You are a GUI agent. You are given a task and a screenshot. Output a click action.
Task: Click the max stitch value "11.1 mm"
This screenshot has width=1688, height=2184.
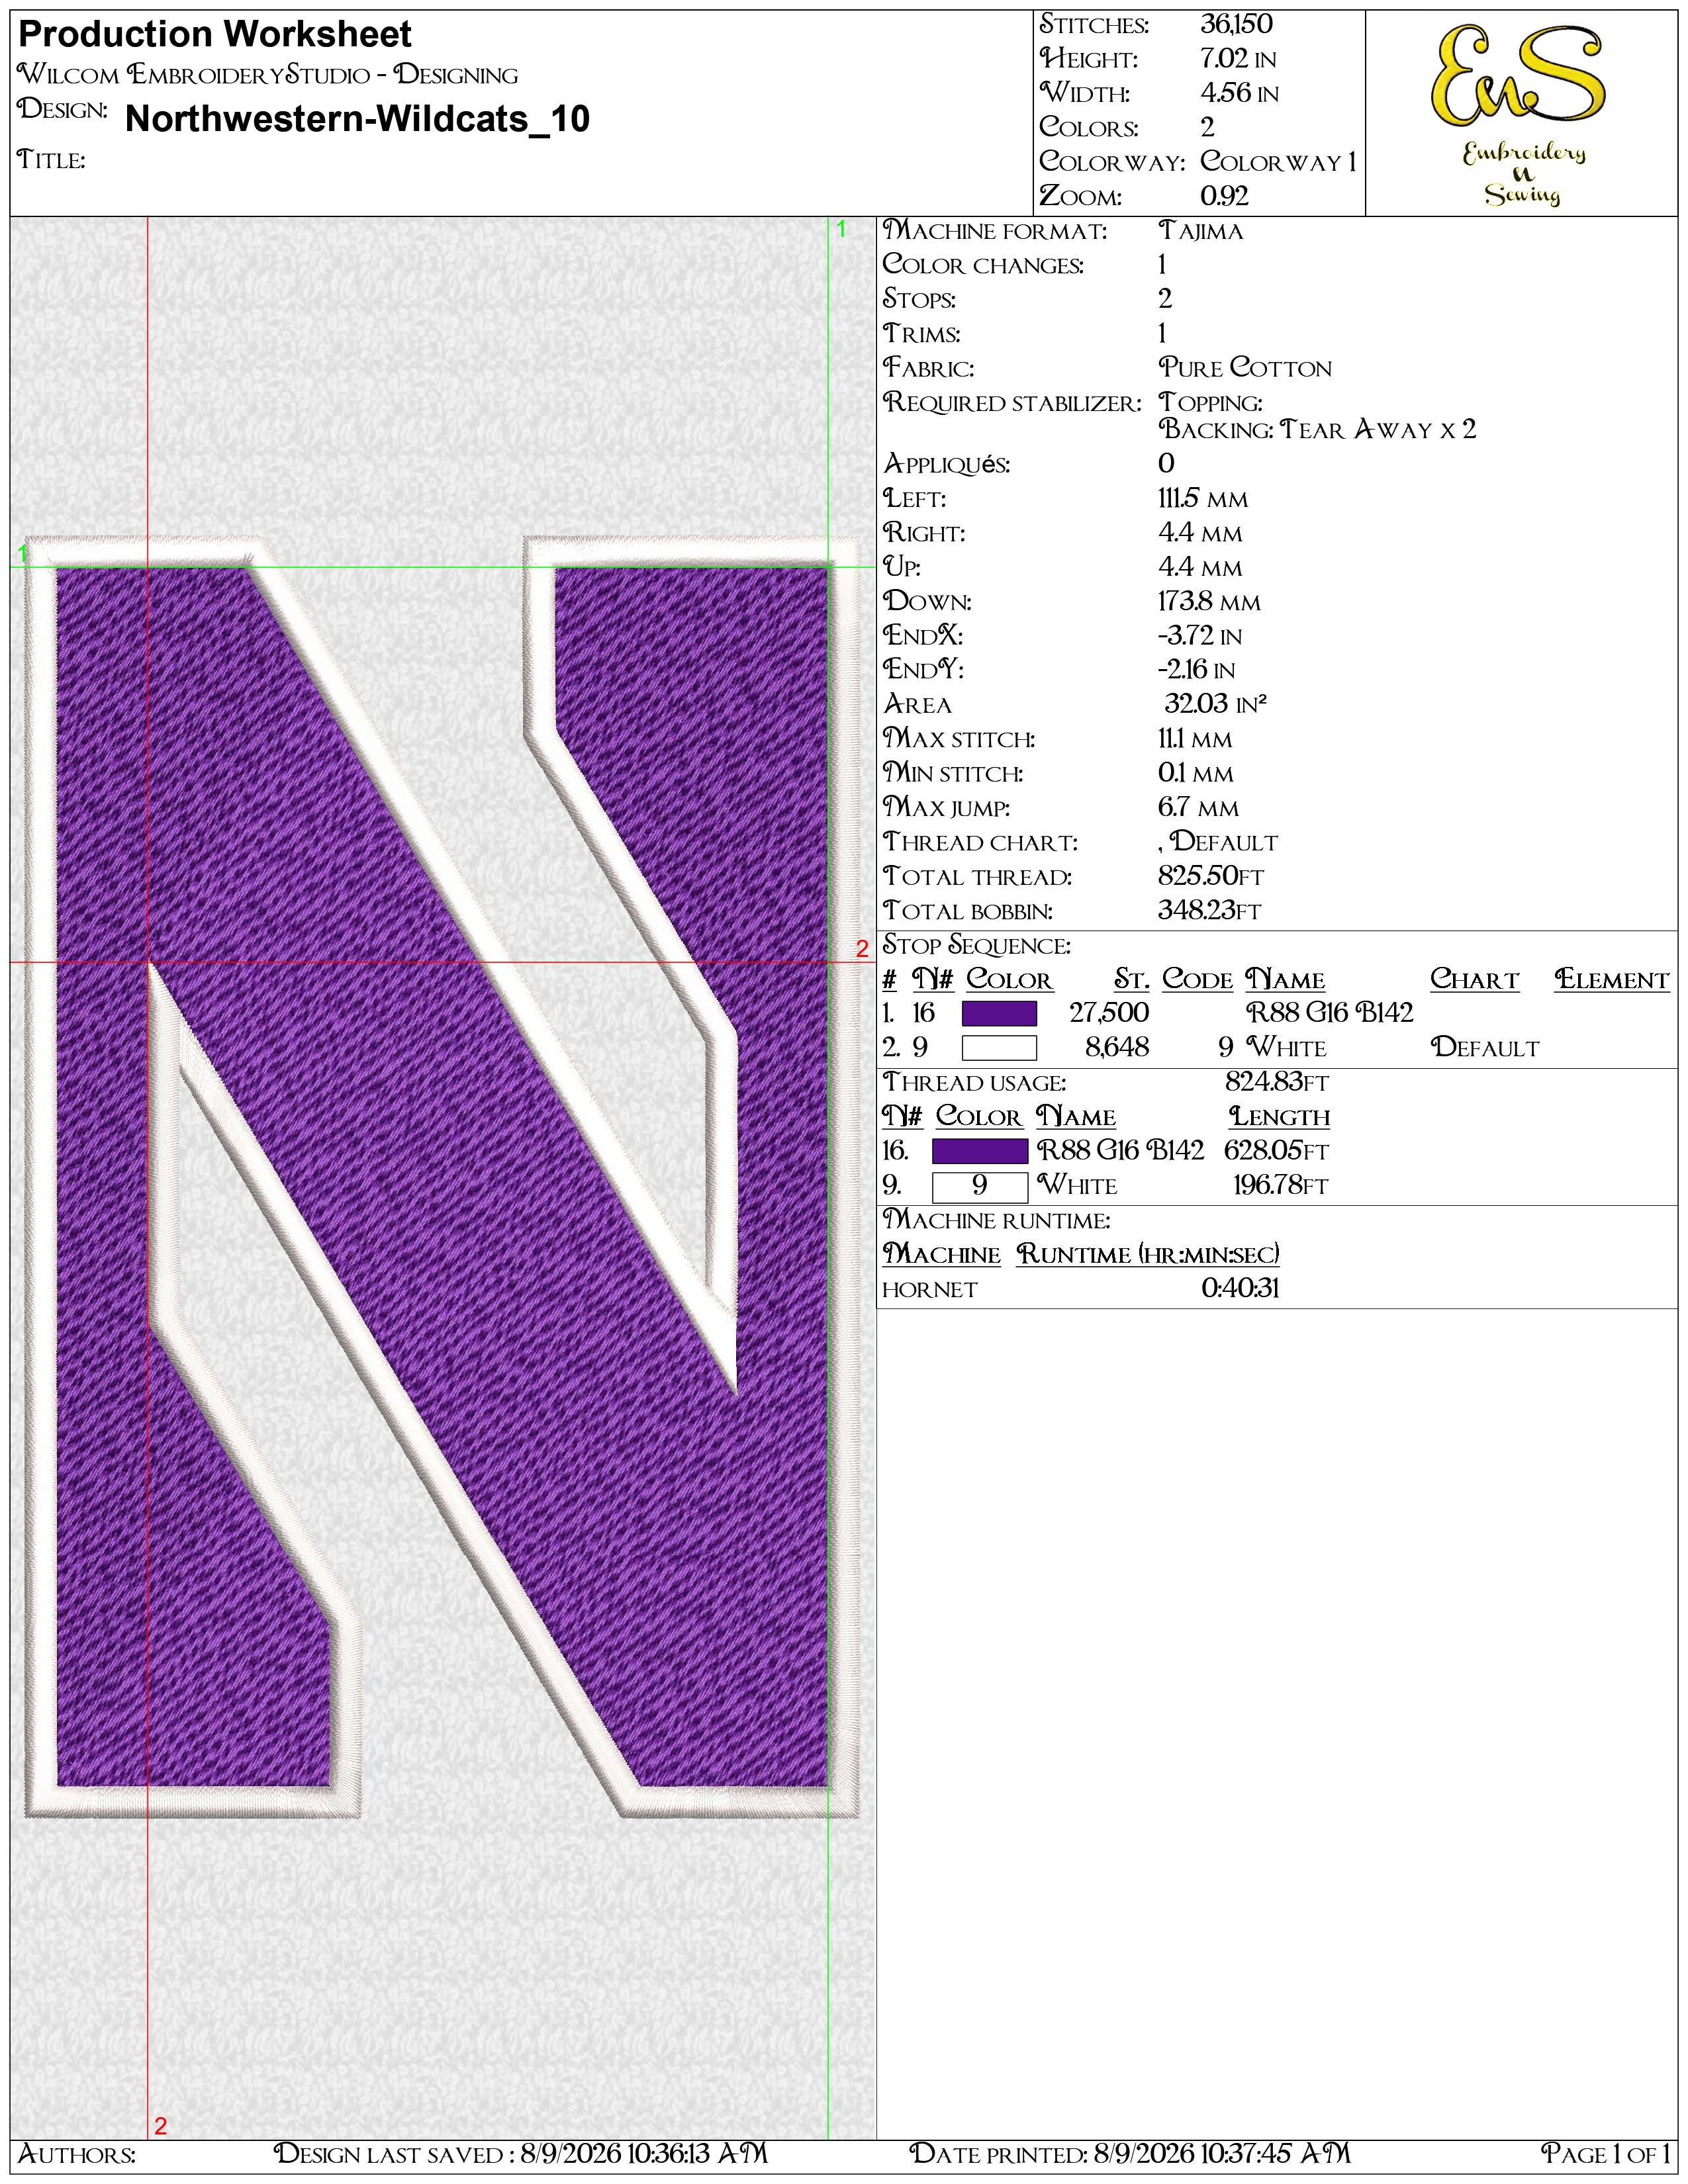point(1195,739)
